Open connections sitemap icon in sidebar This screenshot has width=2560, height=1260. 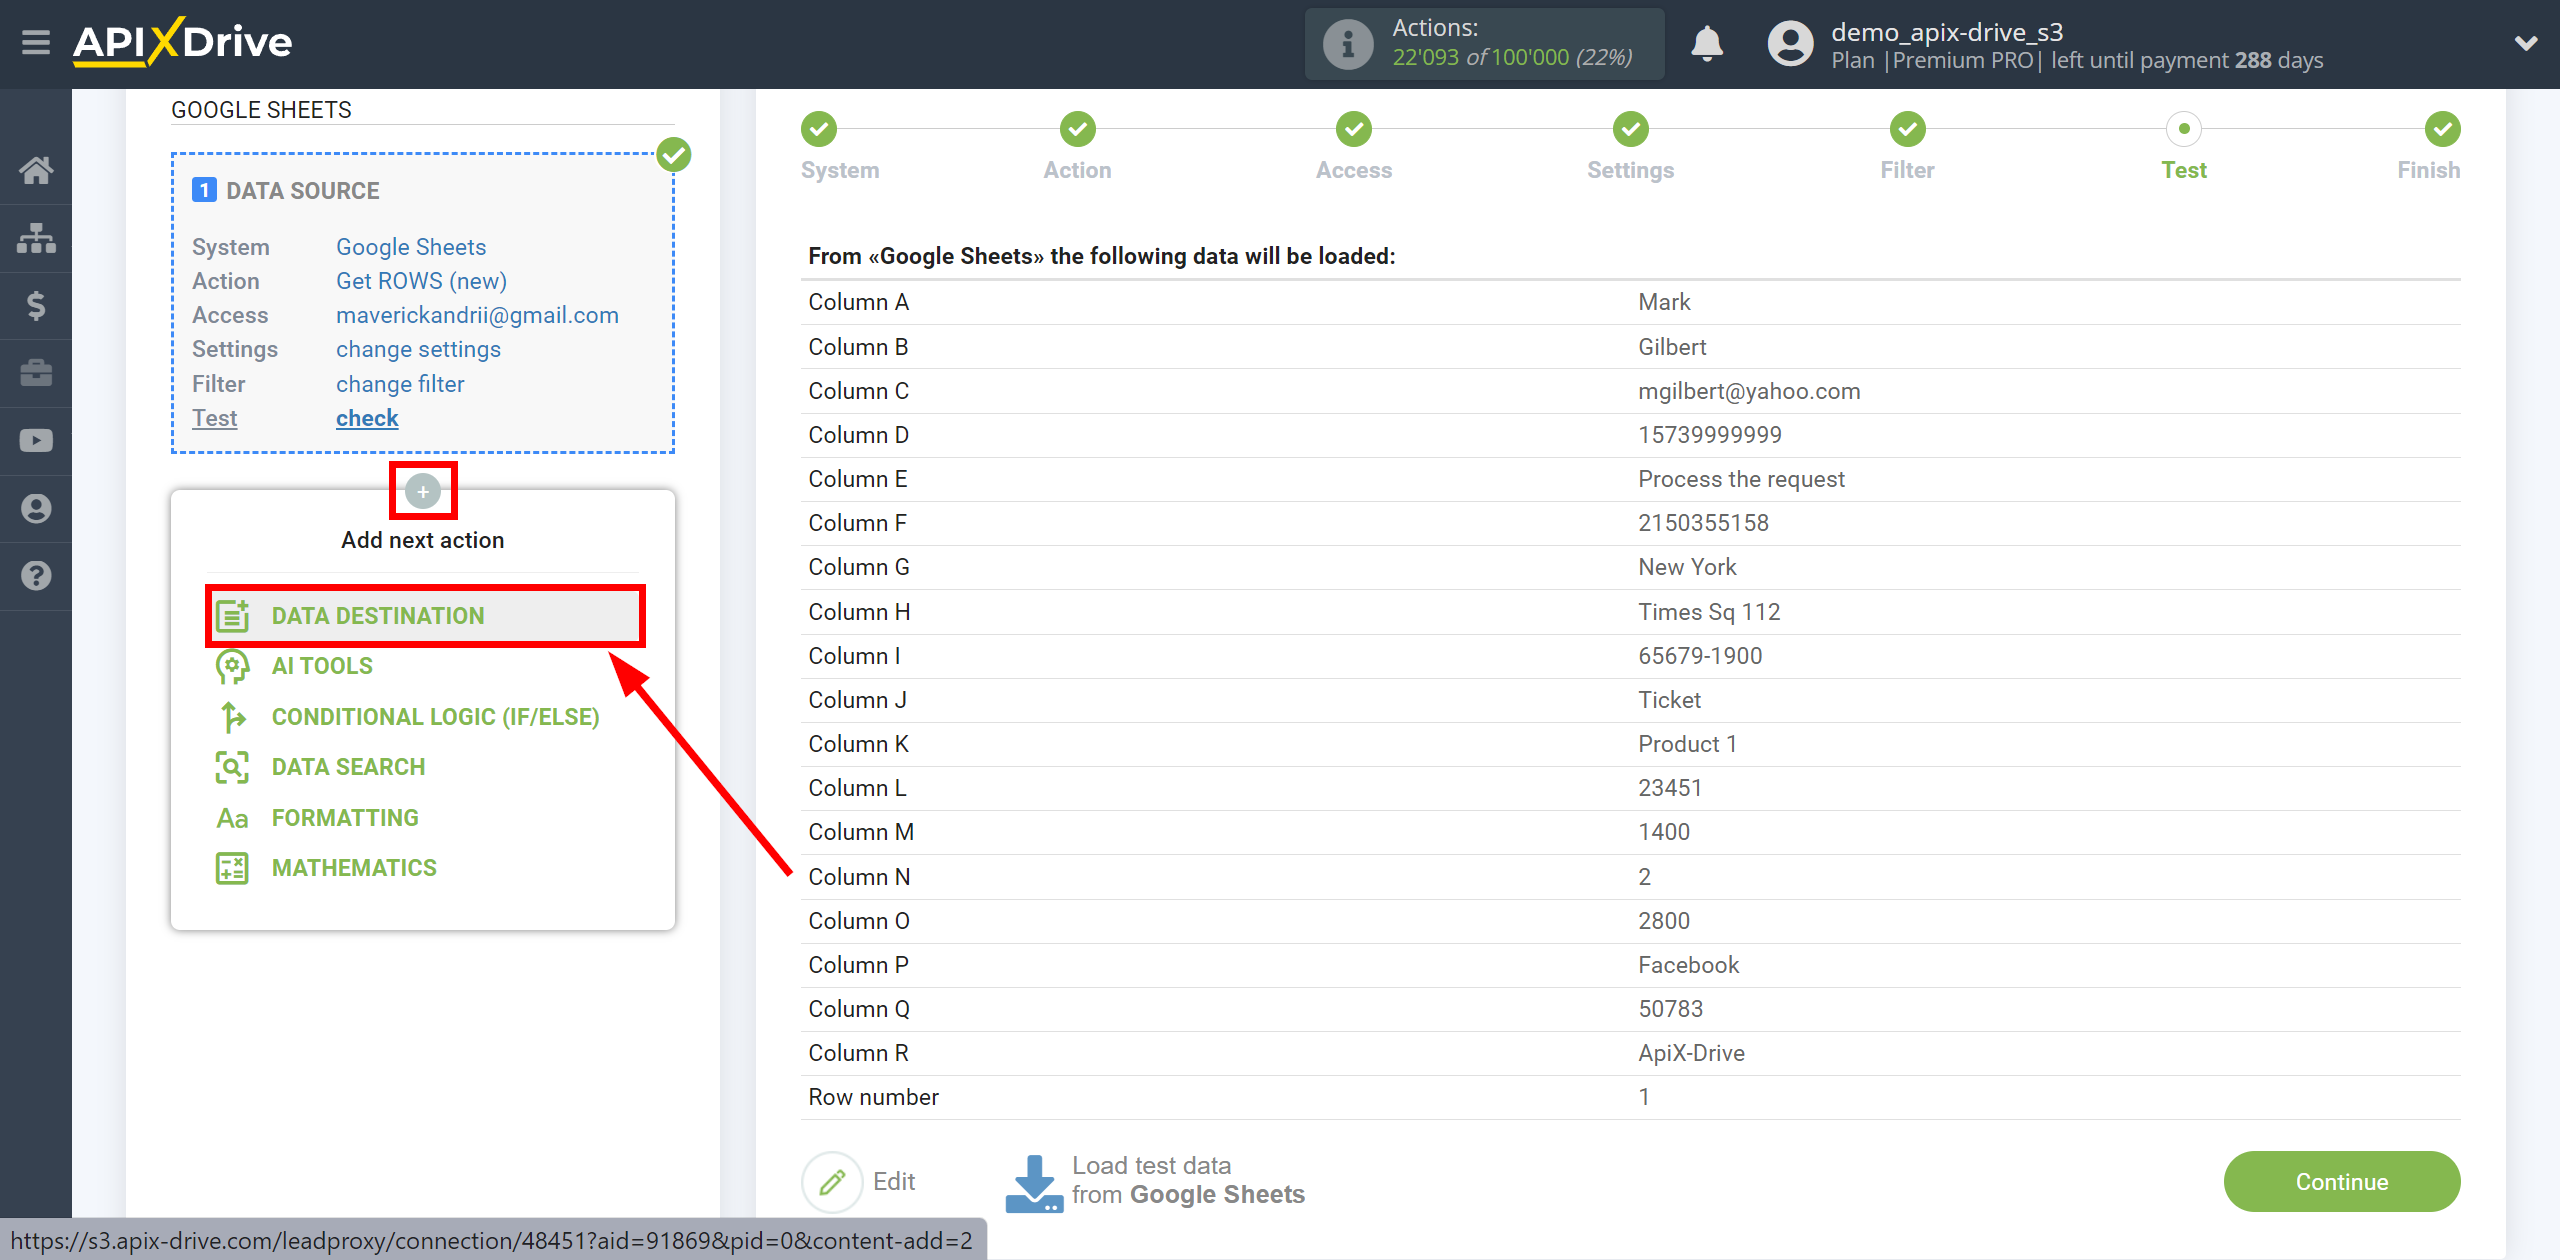(x=36, y=238)
